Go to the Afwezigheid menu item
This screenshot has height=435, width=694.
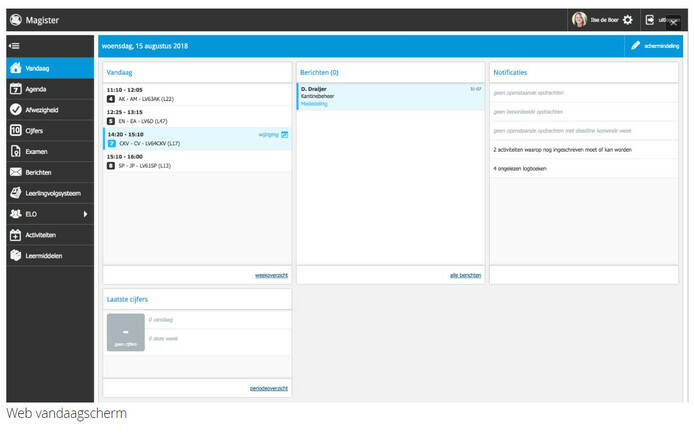[50, 110]
